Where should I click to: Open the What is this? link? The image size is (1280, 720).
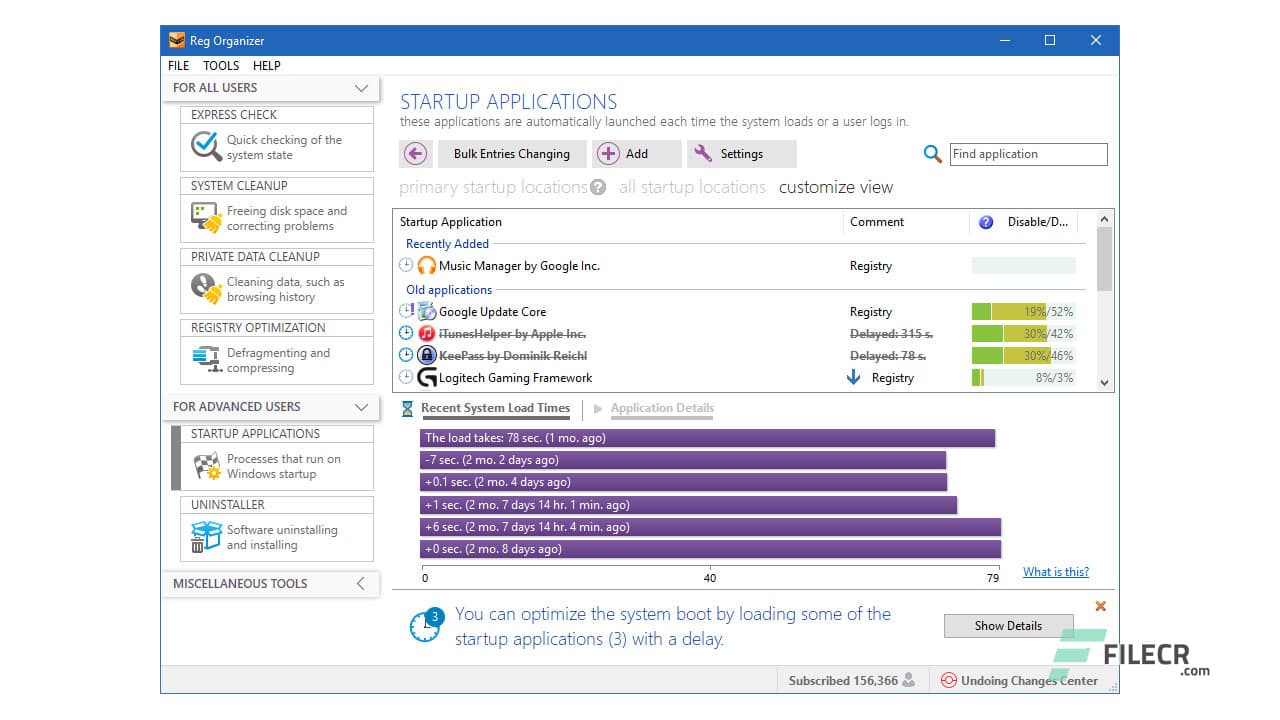(1055, 572)
